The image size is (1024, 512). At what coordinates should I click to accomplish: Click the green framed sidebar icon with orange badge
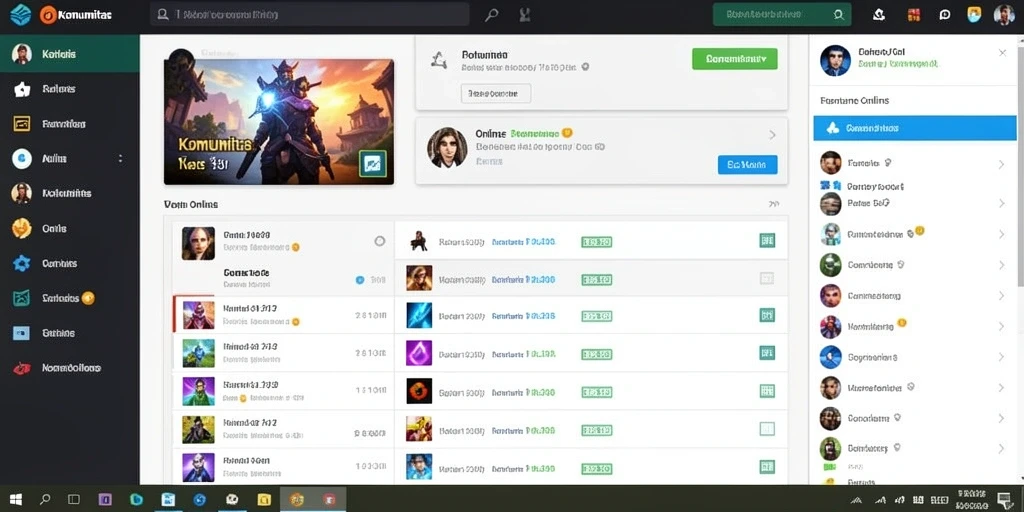tap(22, 298)
